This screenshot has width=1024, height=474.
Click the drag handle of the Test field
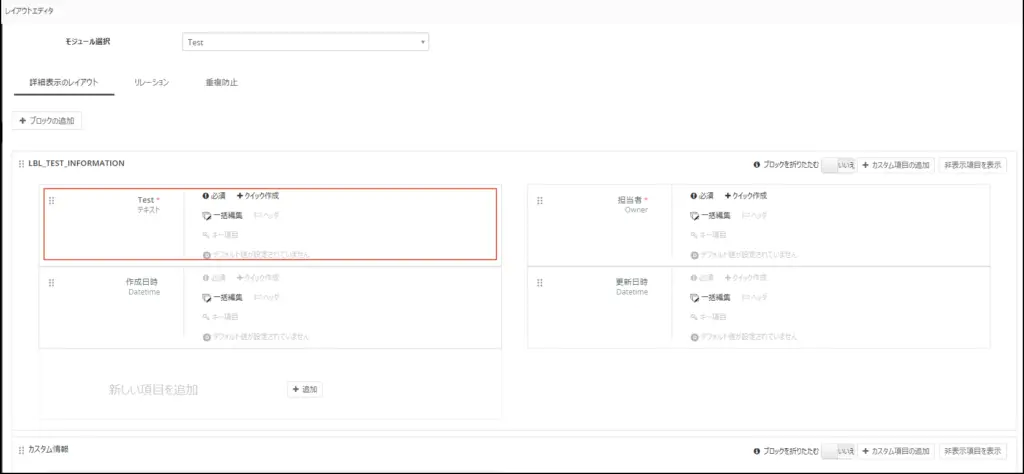(x=52, y=201)
